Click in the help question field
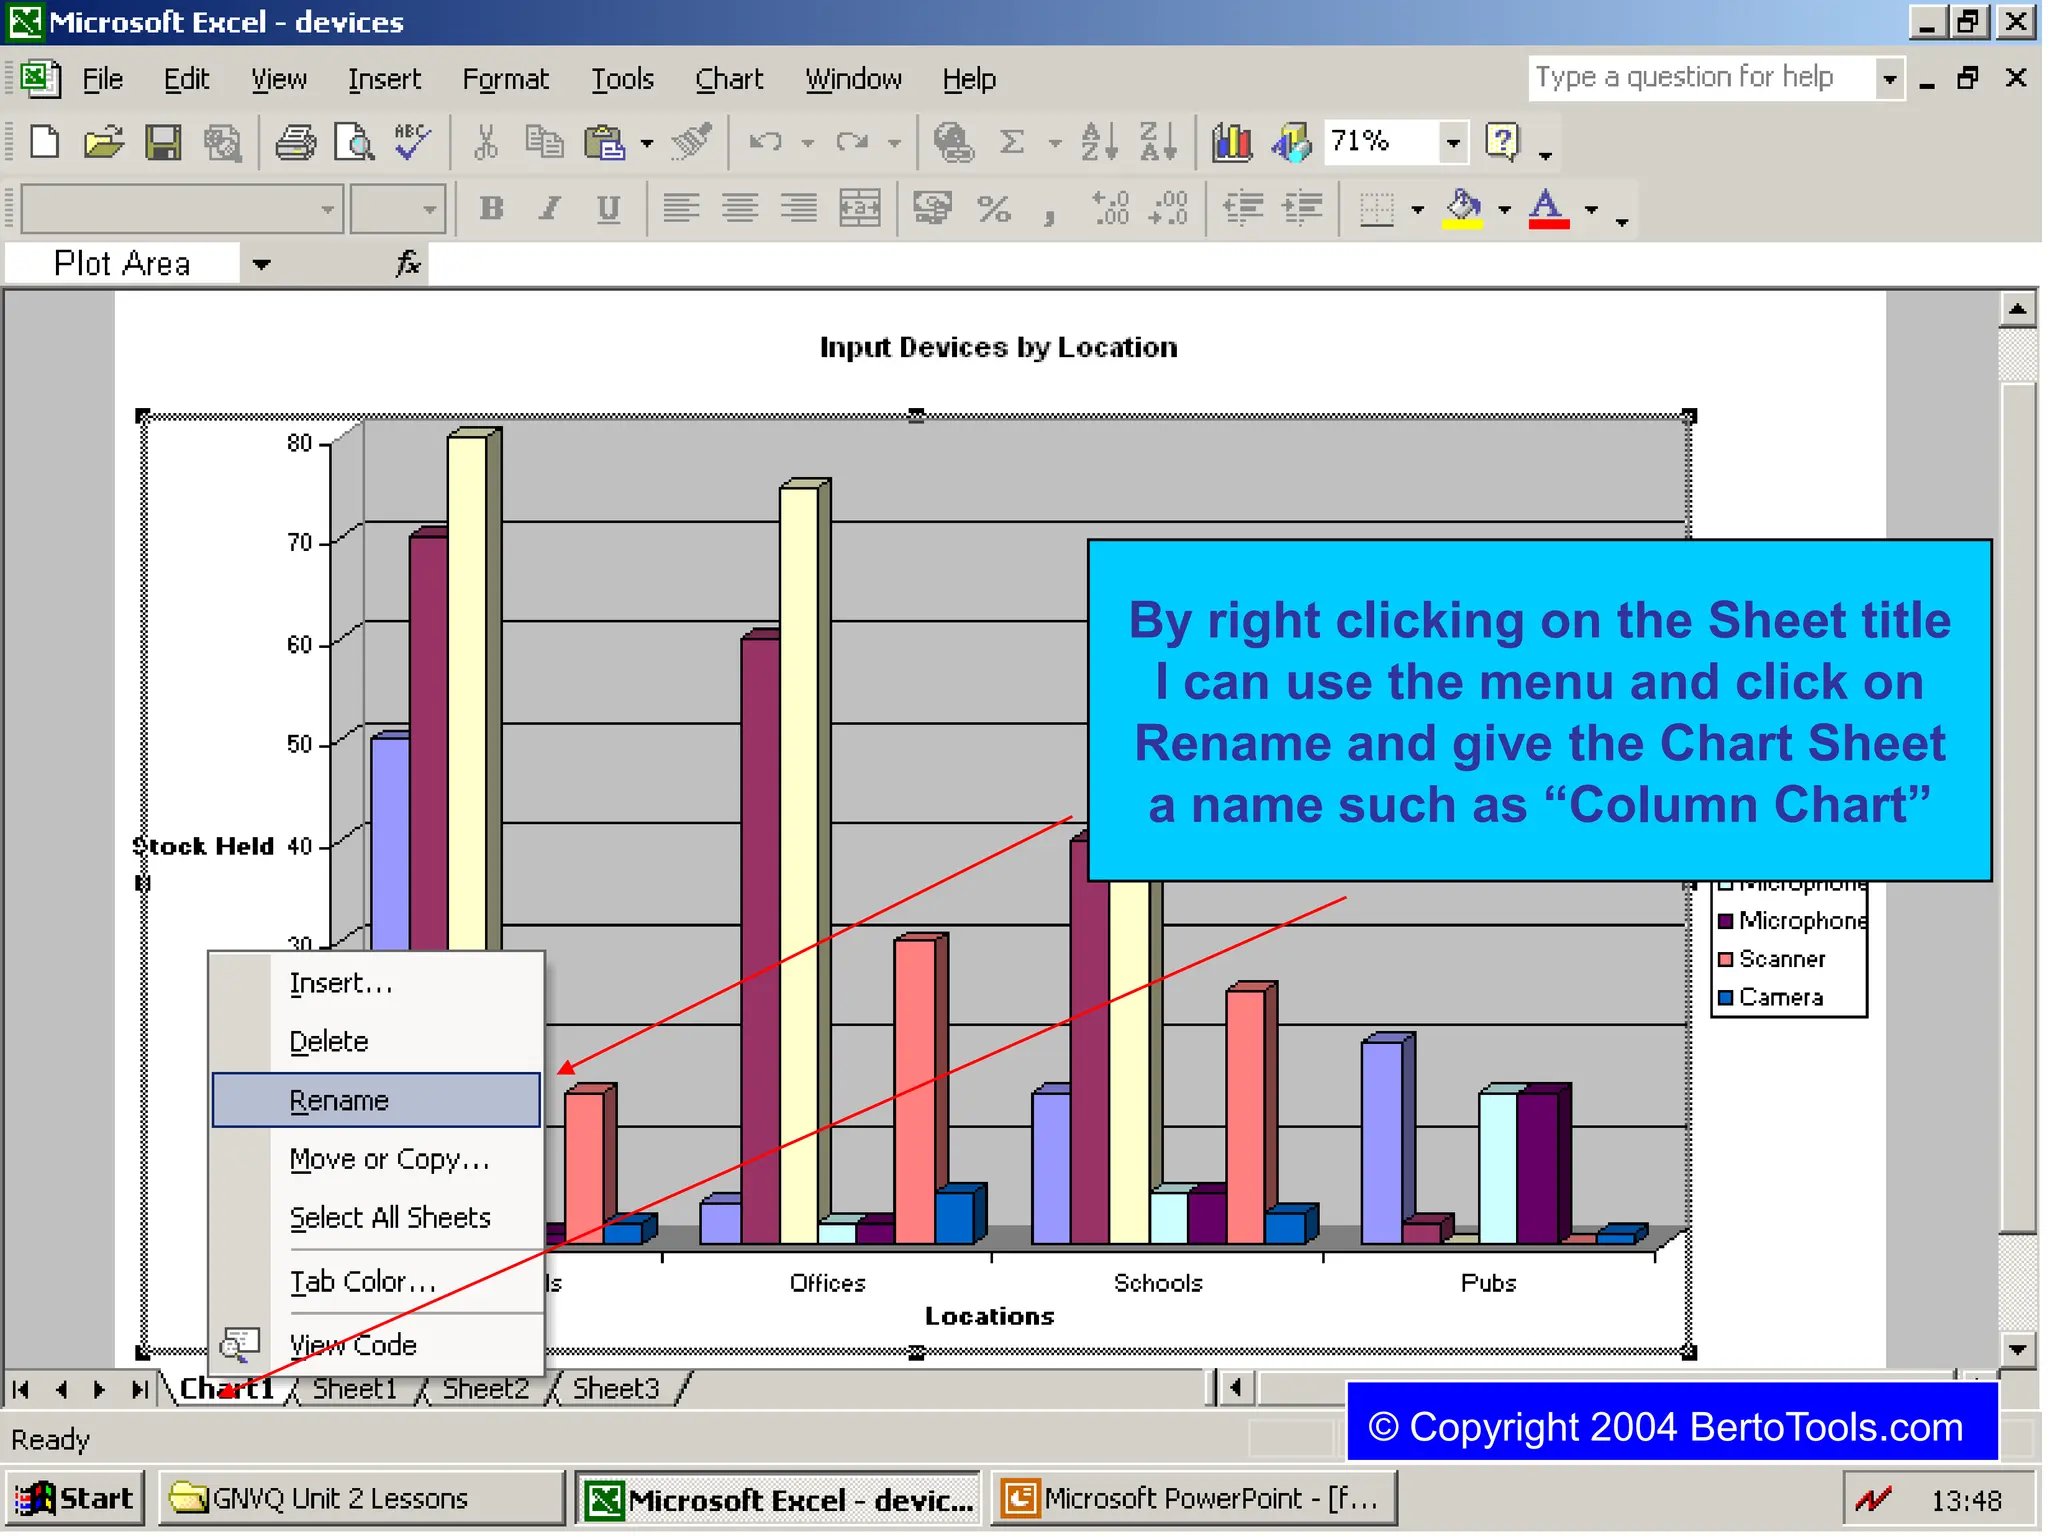 coord(1701,78)
